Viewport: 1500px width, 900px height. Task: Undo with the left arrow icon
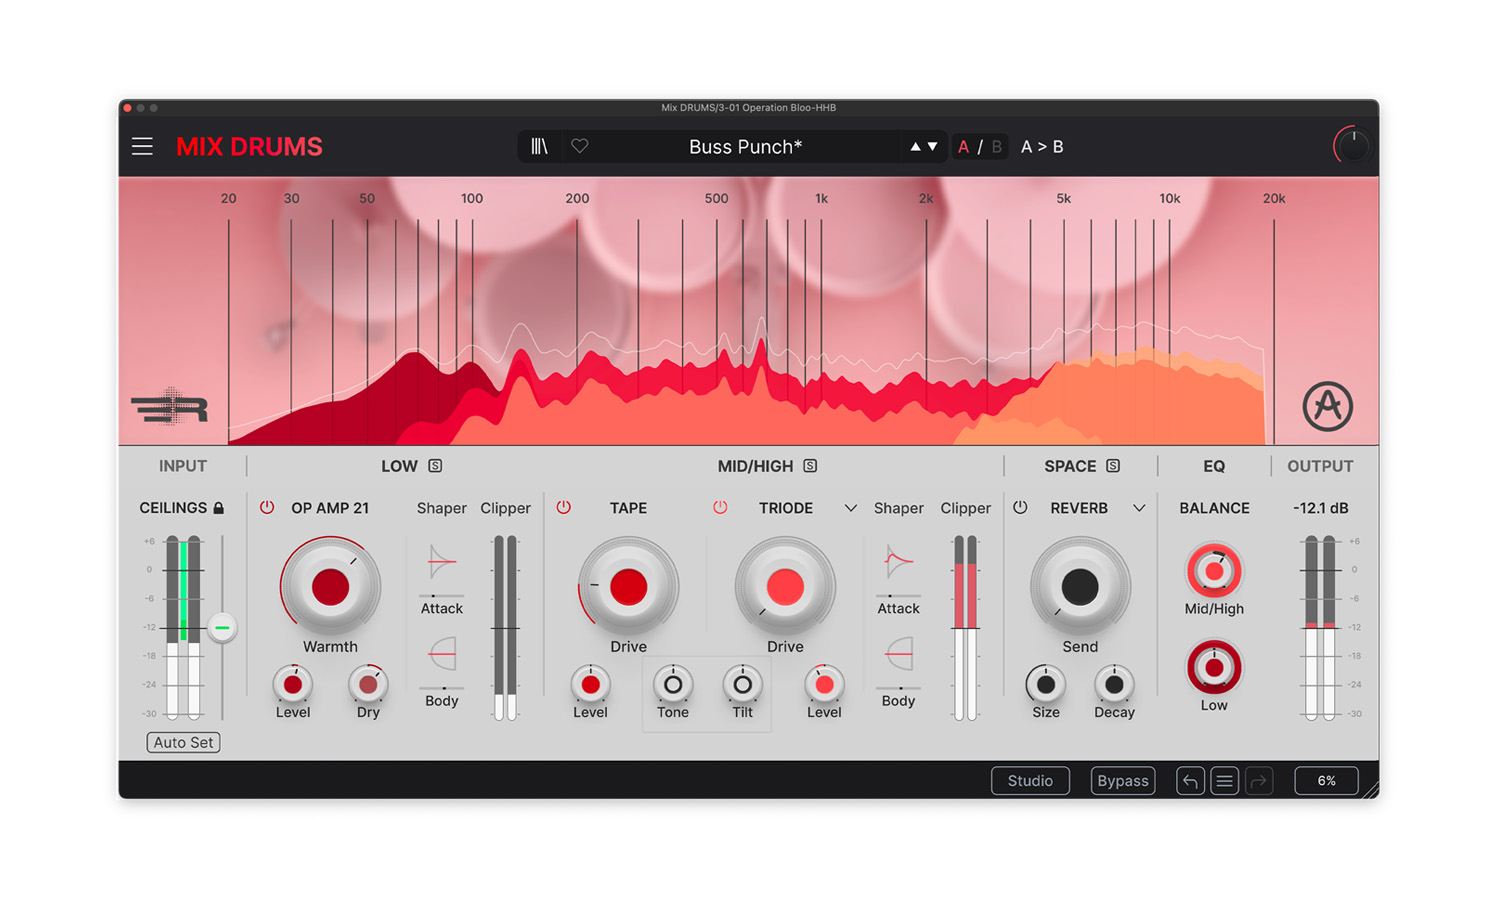click(x=1190, y=781)
